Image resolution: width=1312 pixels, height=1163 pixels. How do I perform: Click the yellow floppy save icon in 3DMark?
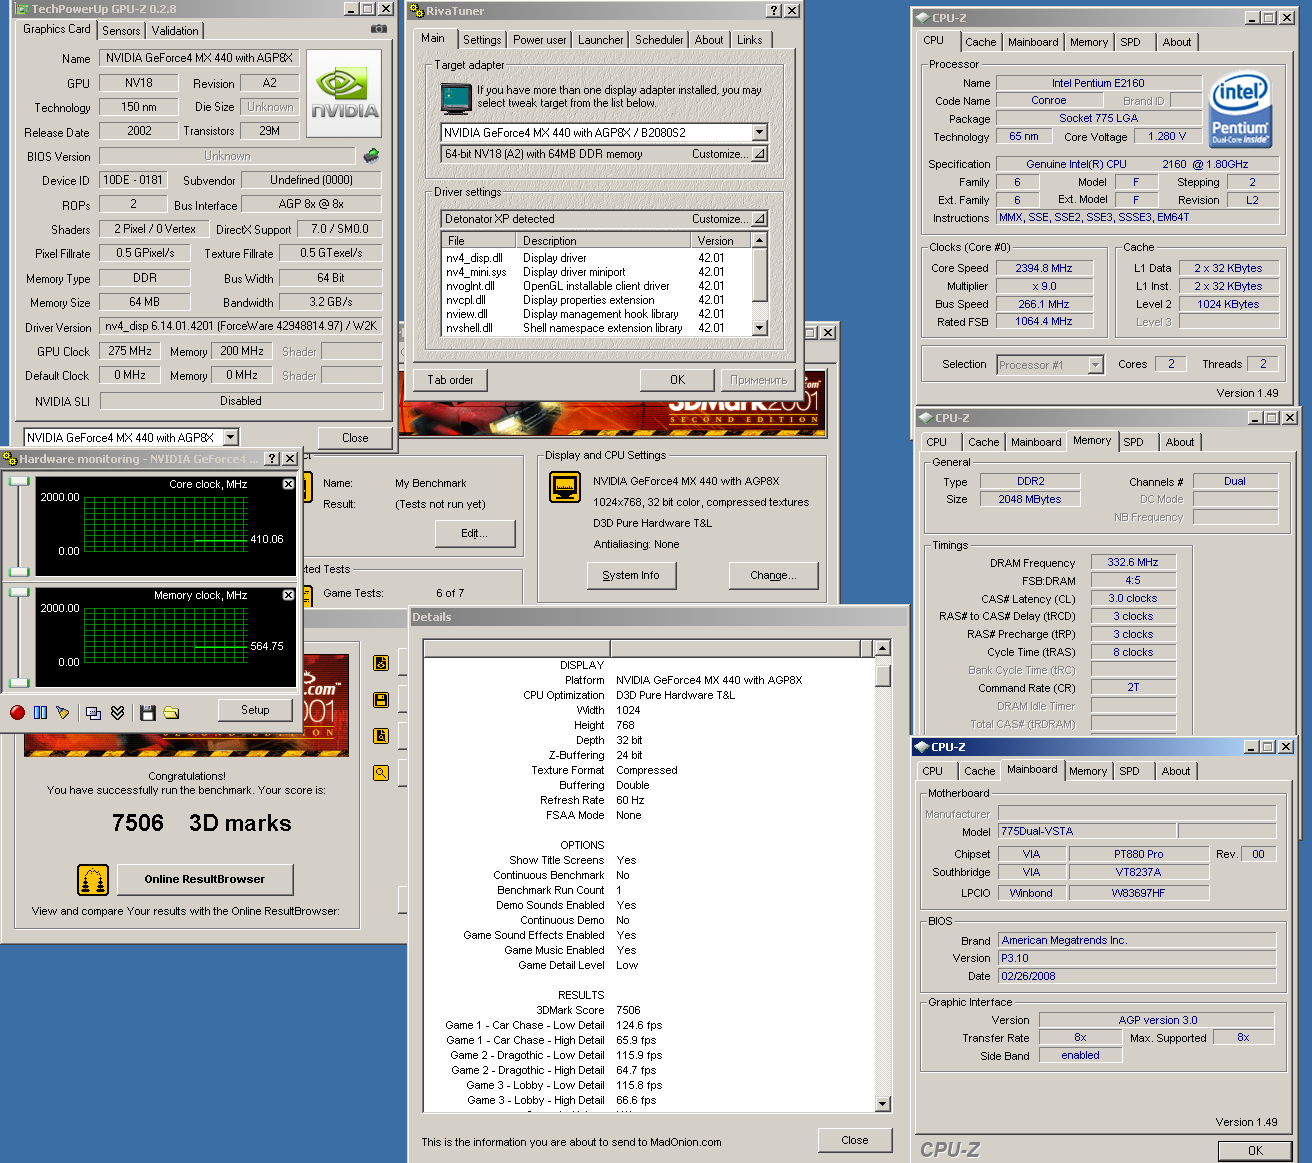coord(381,700)
